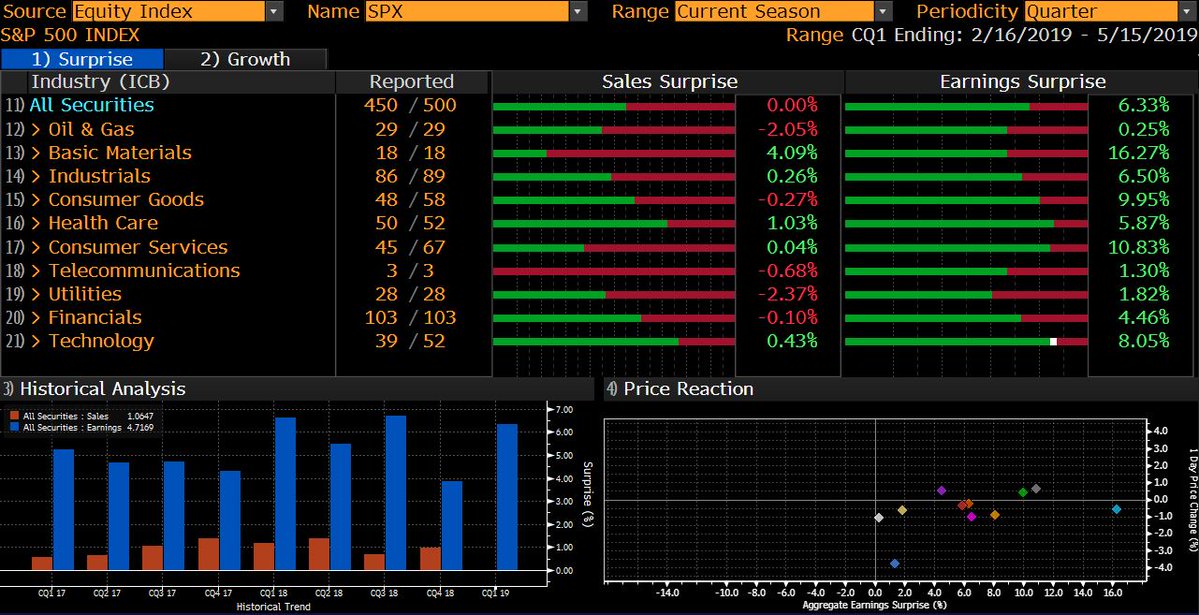Click the Technology earnings surprise bar
The image size is (1199, 615).
pos(966,342)
